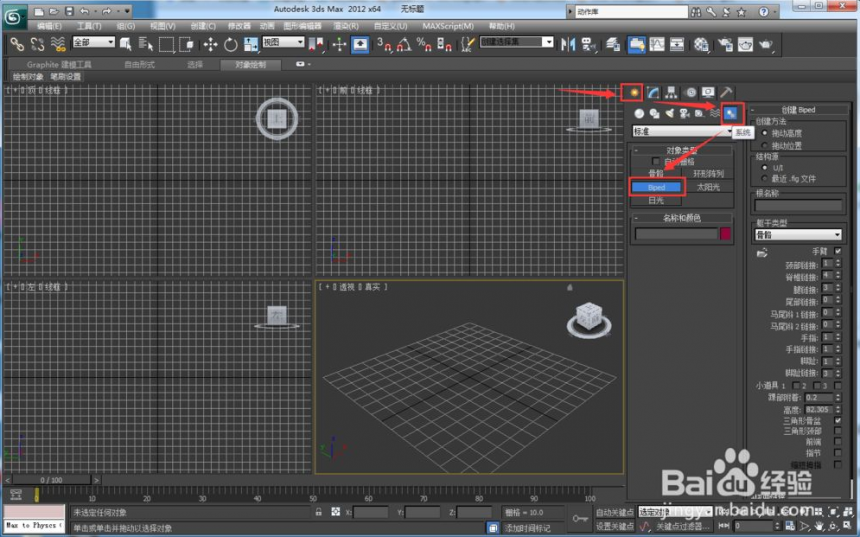Viewport: 860px width, 537px height.
Task: Select the Unlink selection tool
Action: click(x=37, y=44)
